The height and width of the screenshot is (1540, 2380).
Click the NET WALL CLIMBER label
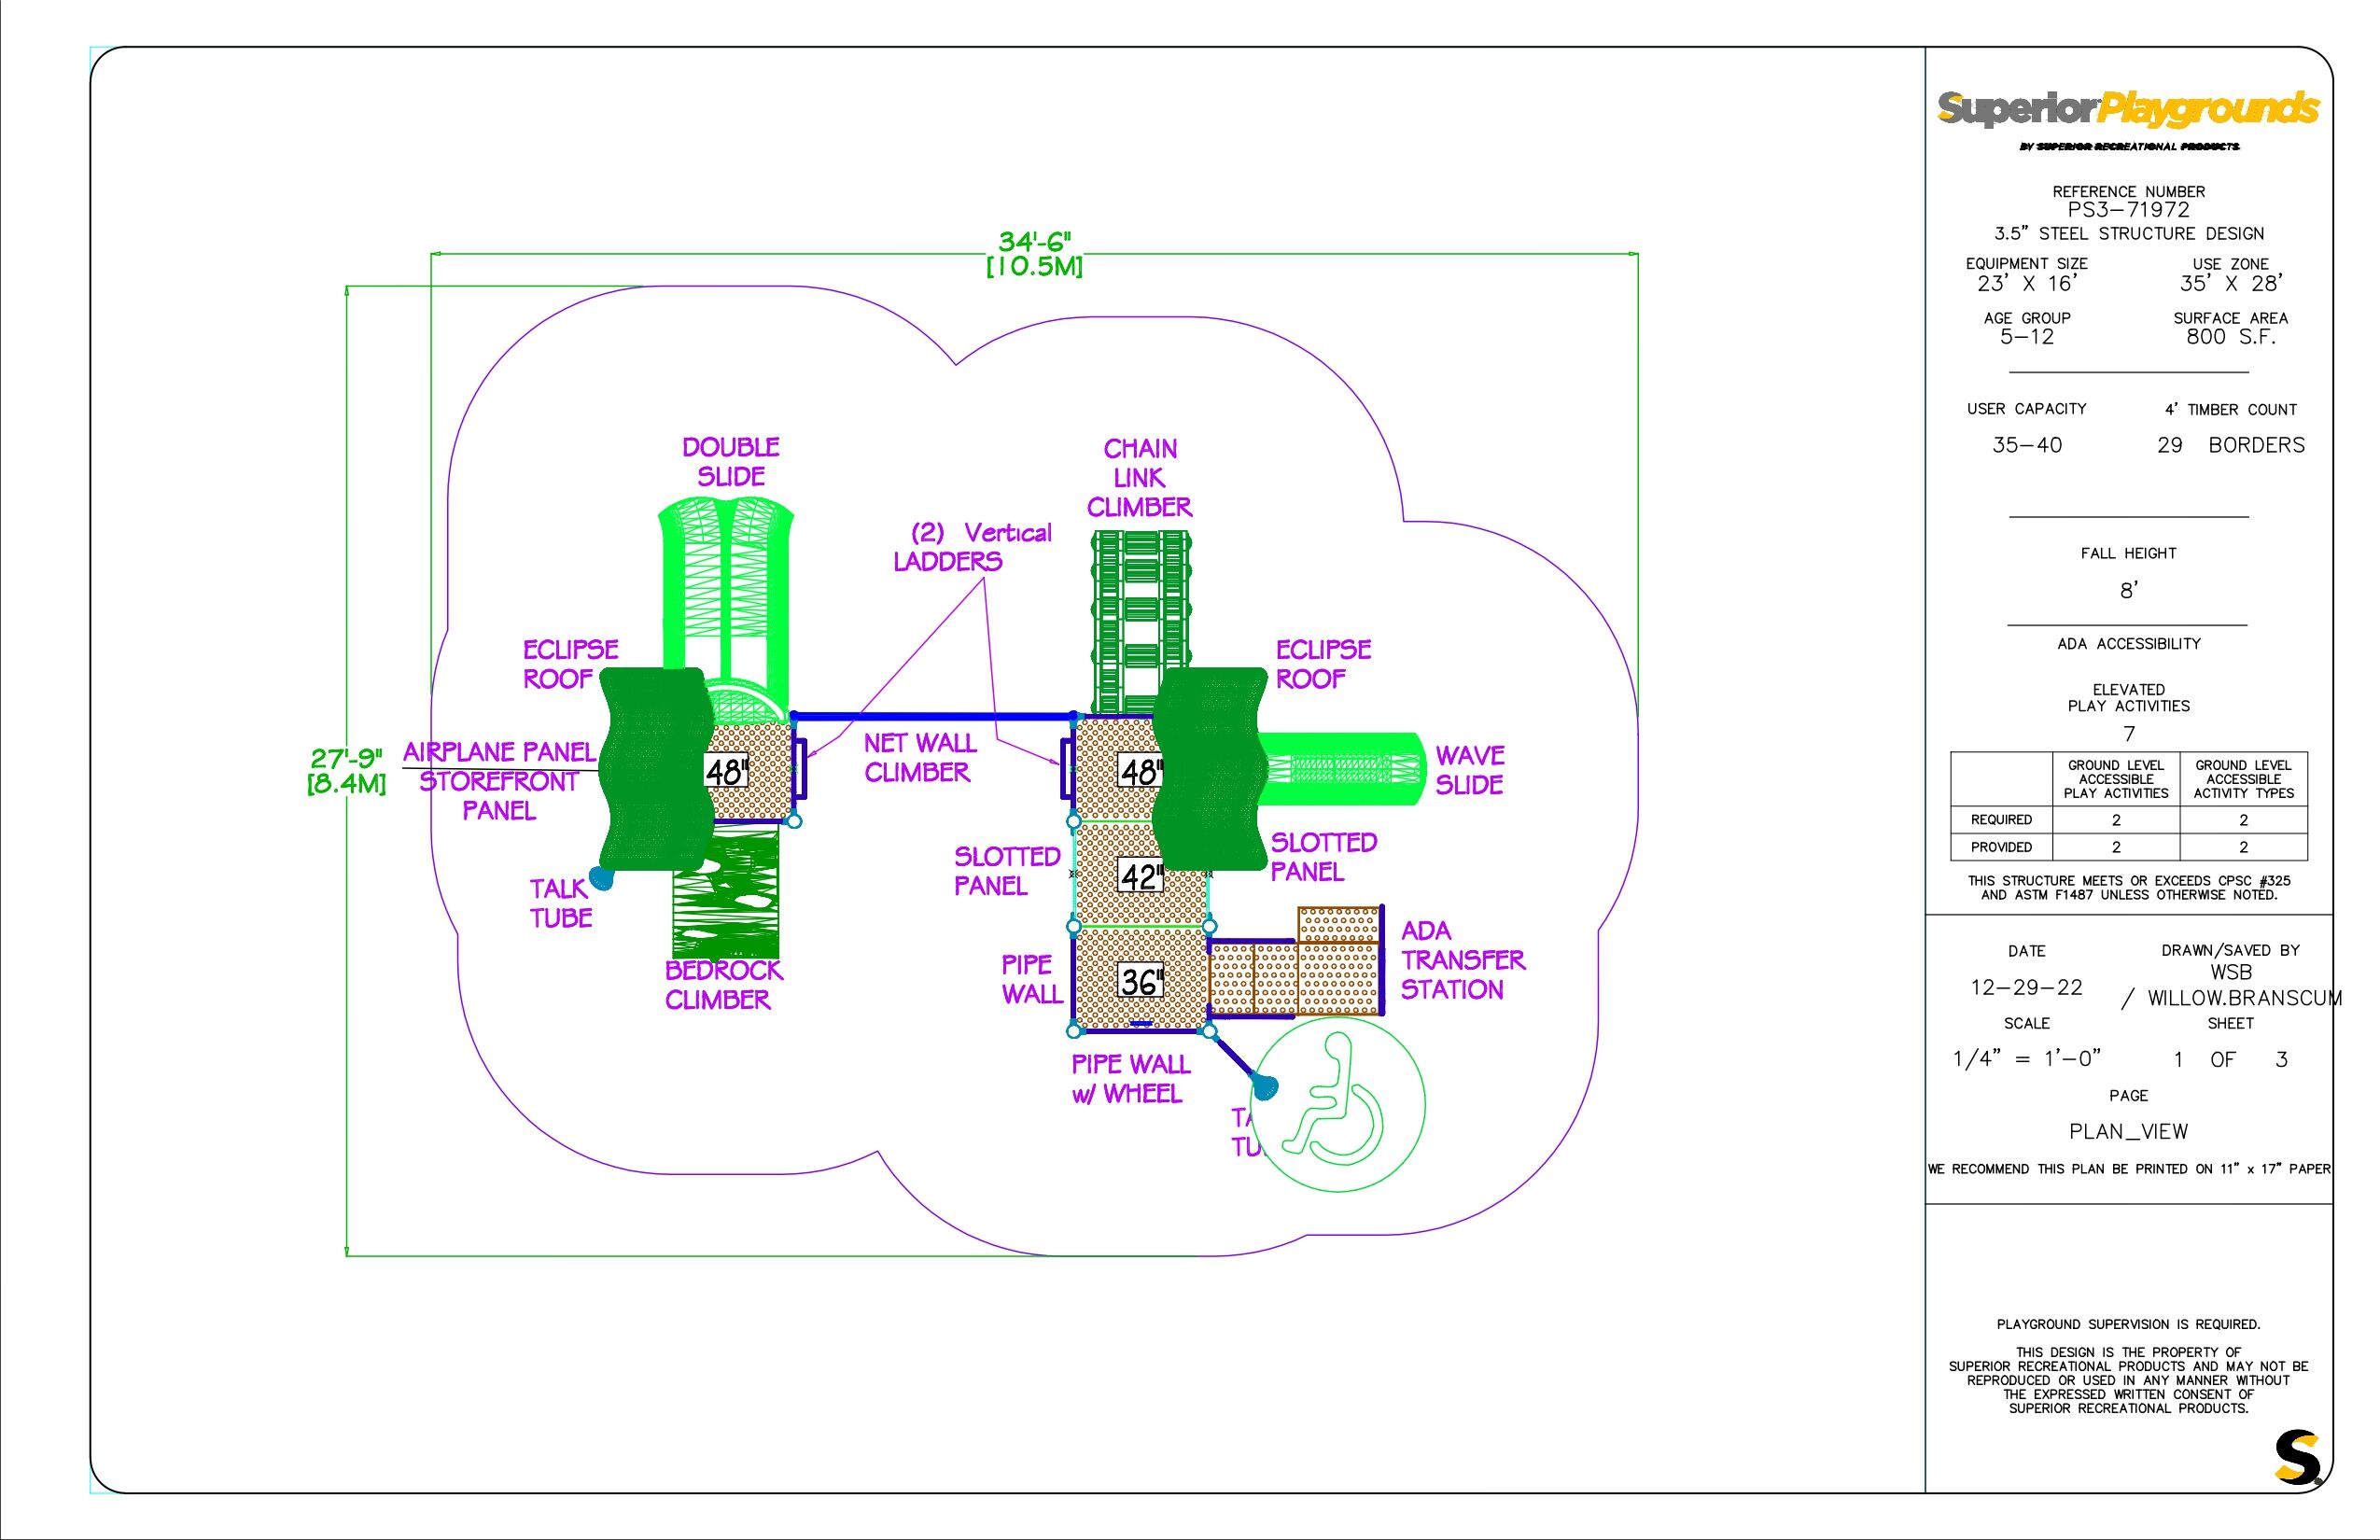coord(919,758)
